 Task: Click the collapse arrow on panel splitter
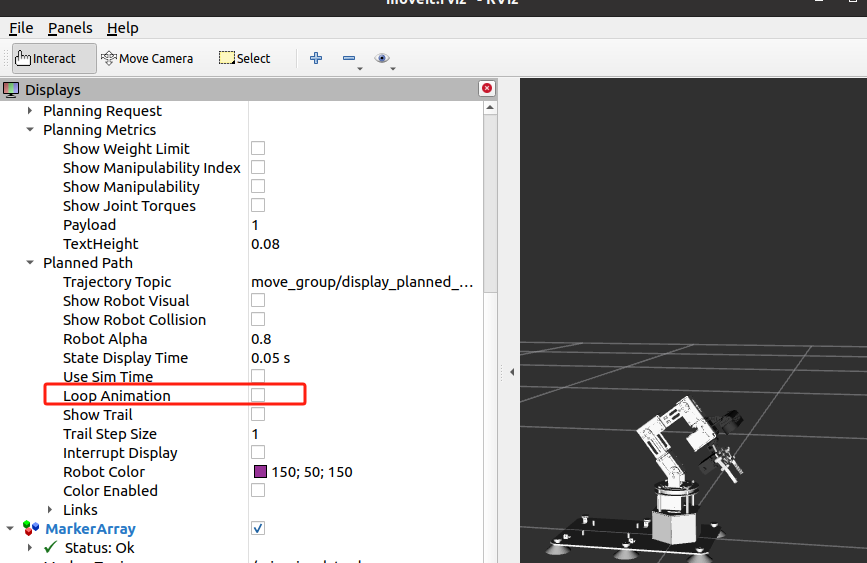pyautogui.click(x=512, y=372)
